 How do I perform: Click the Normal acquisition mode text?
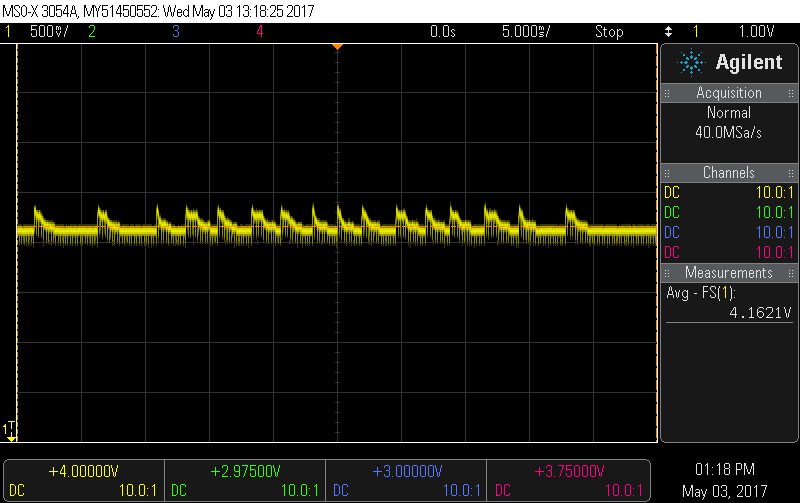729,112
